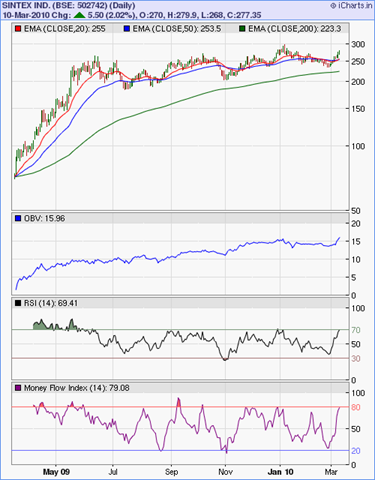
Task: Click the EMA (CLOSE,200): 223.3 label
Action: point(295,29)
